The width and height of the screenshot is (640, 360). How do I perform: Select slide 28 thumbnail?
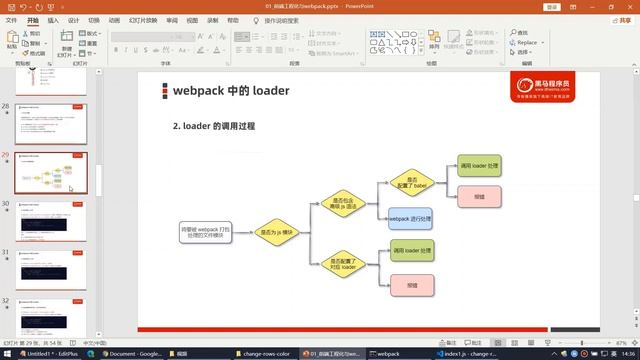pos(51,124)
